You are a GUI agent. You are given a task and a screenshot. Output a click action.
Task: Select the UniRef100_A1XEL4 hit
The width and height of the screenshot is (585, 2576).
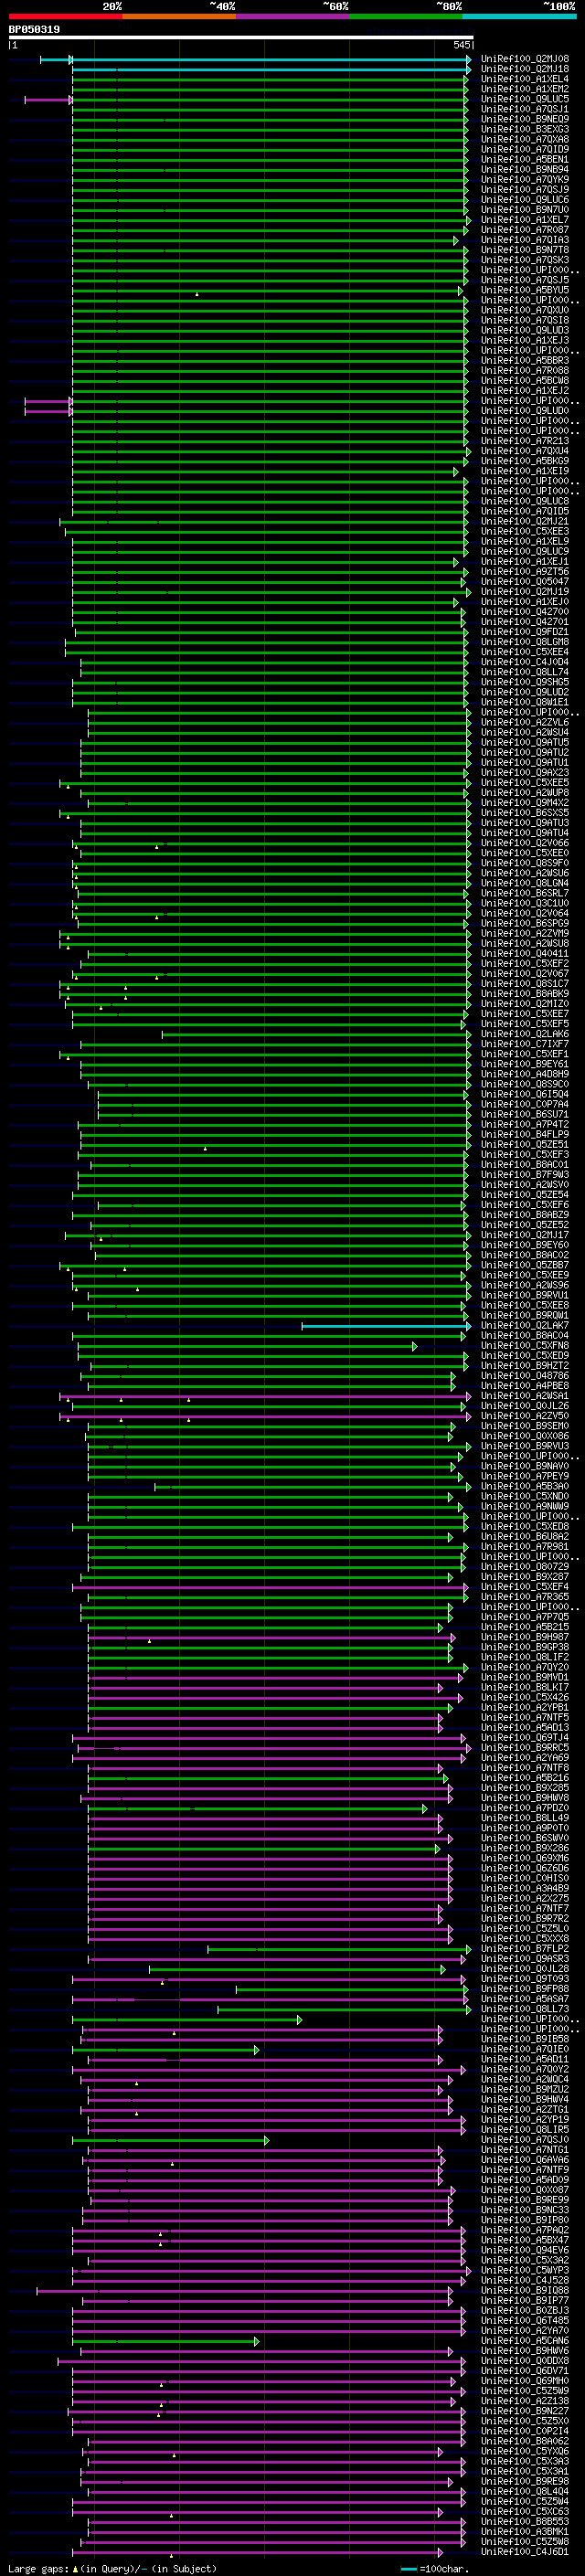point(524,79)
